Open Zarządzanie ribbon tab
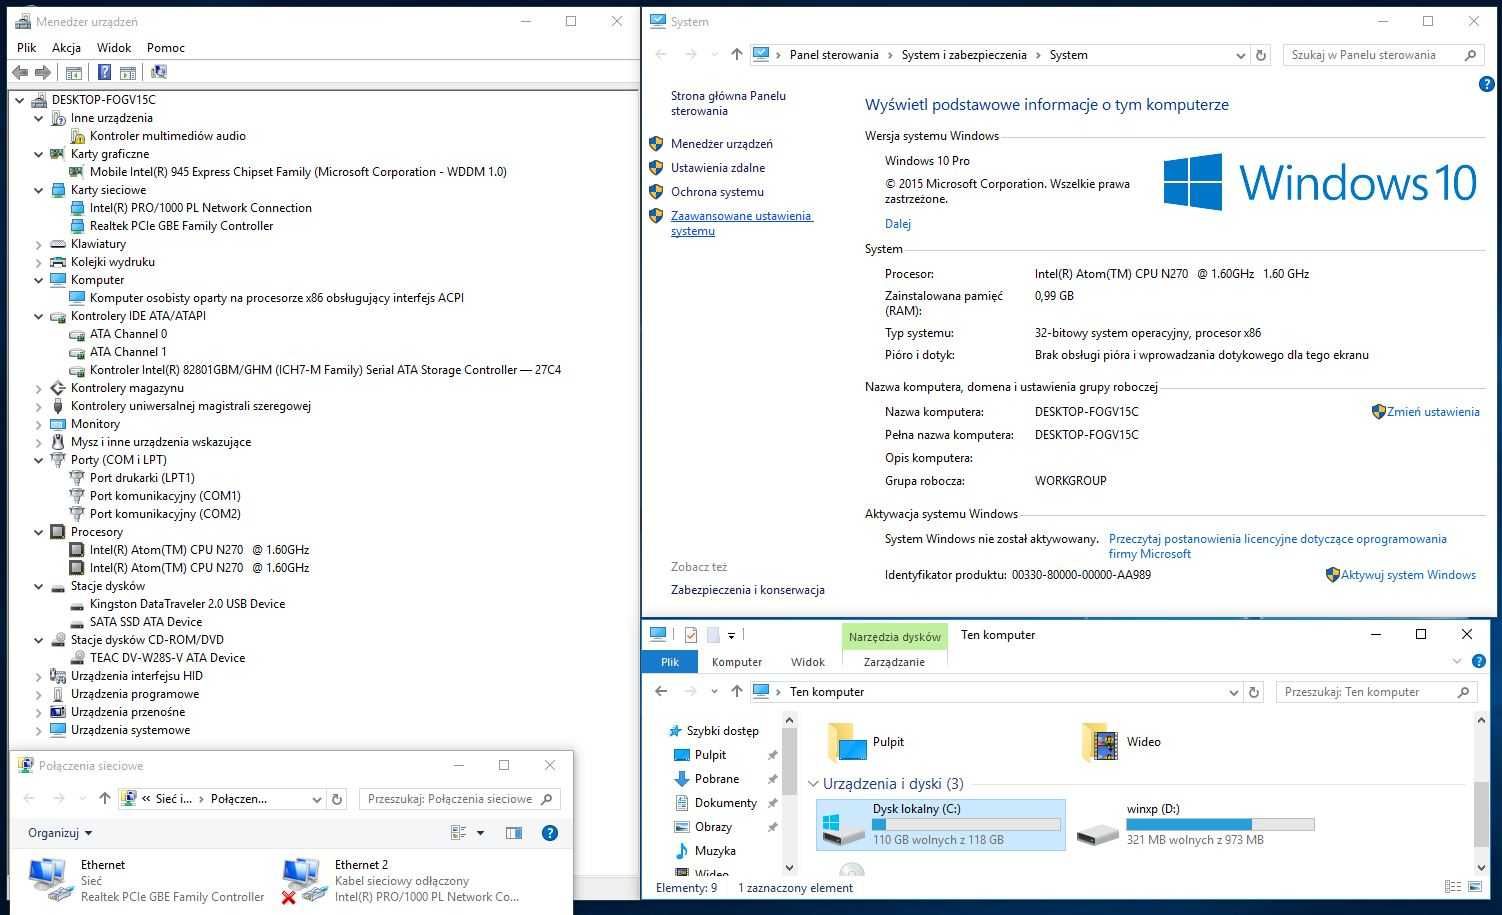1502x915 pixels. (x=894, y=662)
